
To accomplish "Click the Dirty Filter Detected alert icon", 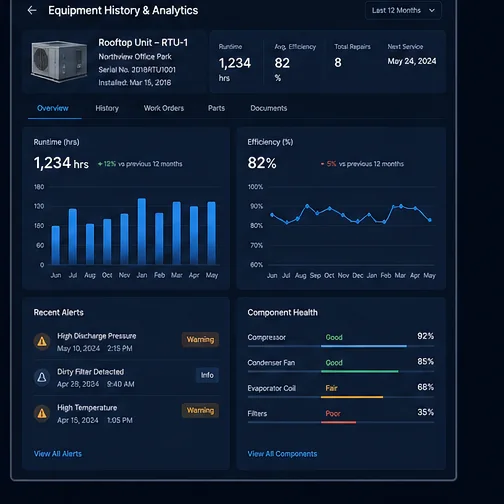I will [x=42, y=377].
